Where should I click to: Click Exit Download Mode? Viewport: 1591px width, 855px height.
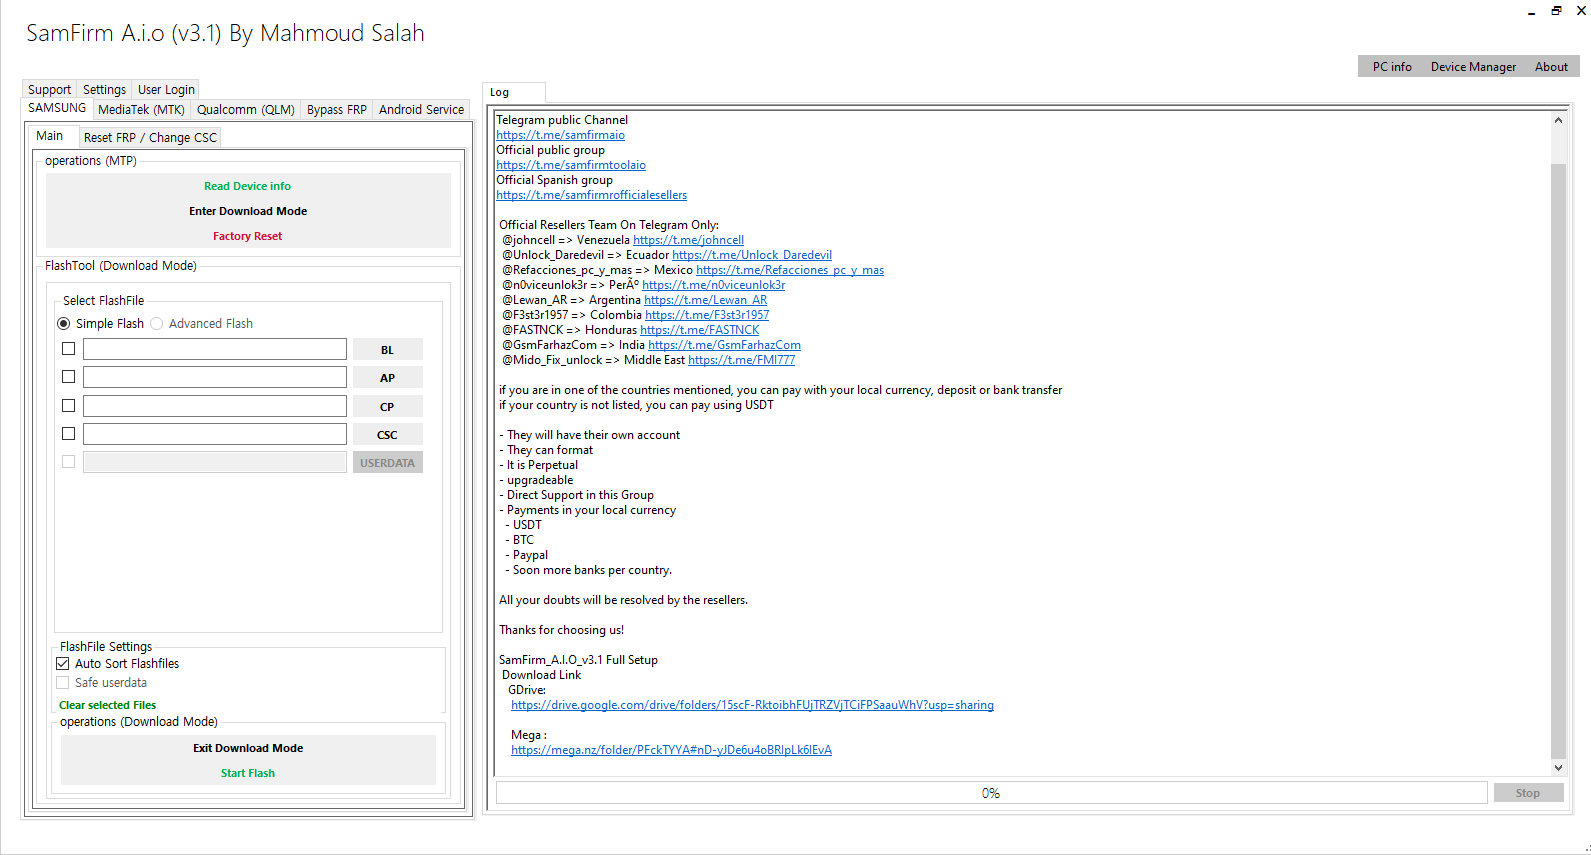pyautogui.click(x=248, y=748)
